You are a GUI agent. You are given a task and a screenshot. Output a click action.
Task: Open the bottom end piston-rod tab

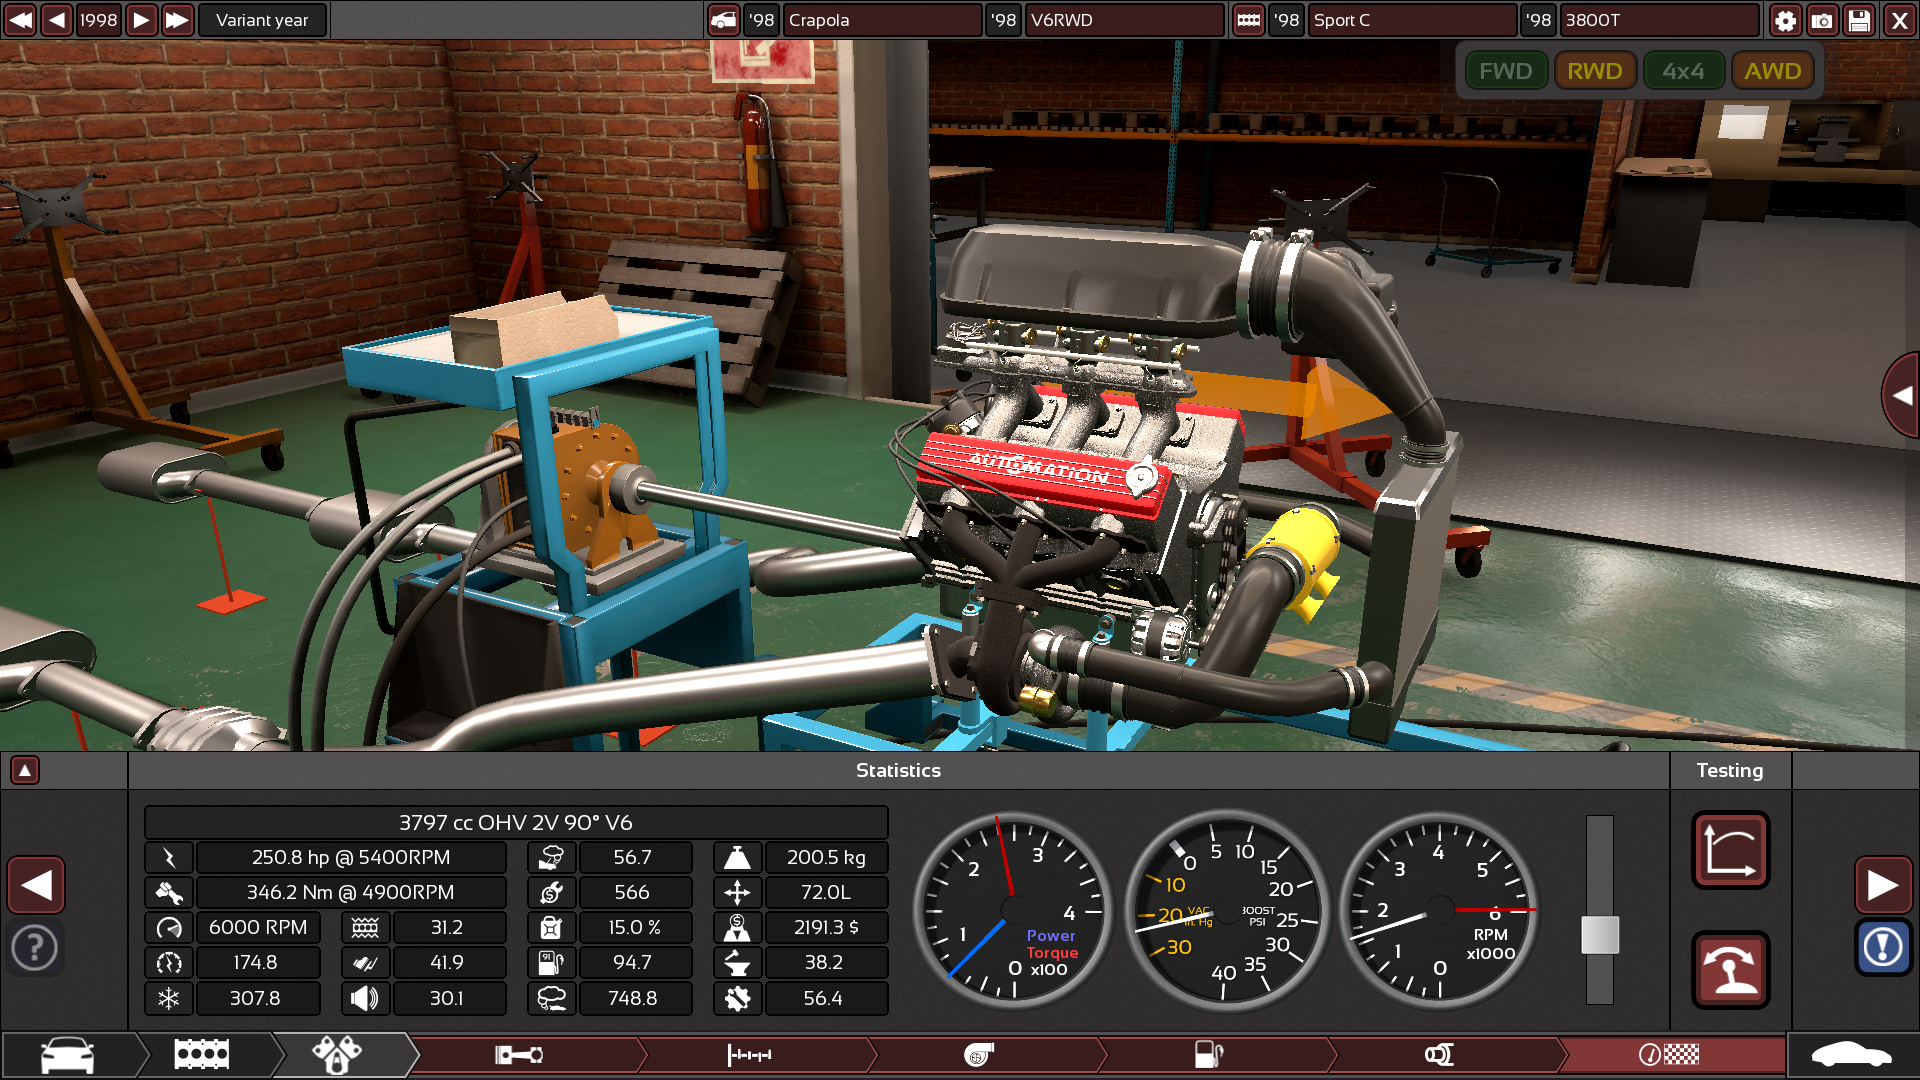point(520,1055)
